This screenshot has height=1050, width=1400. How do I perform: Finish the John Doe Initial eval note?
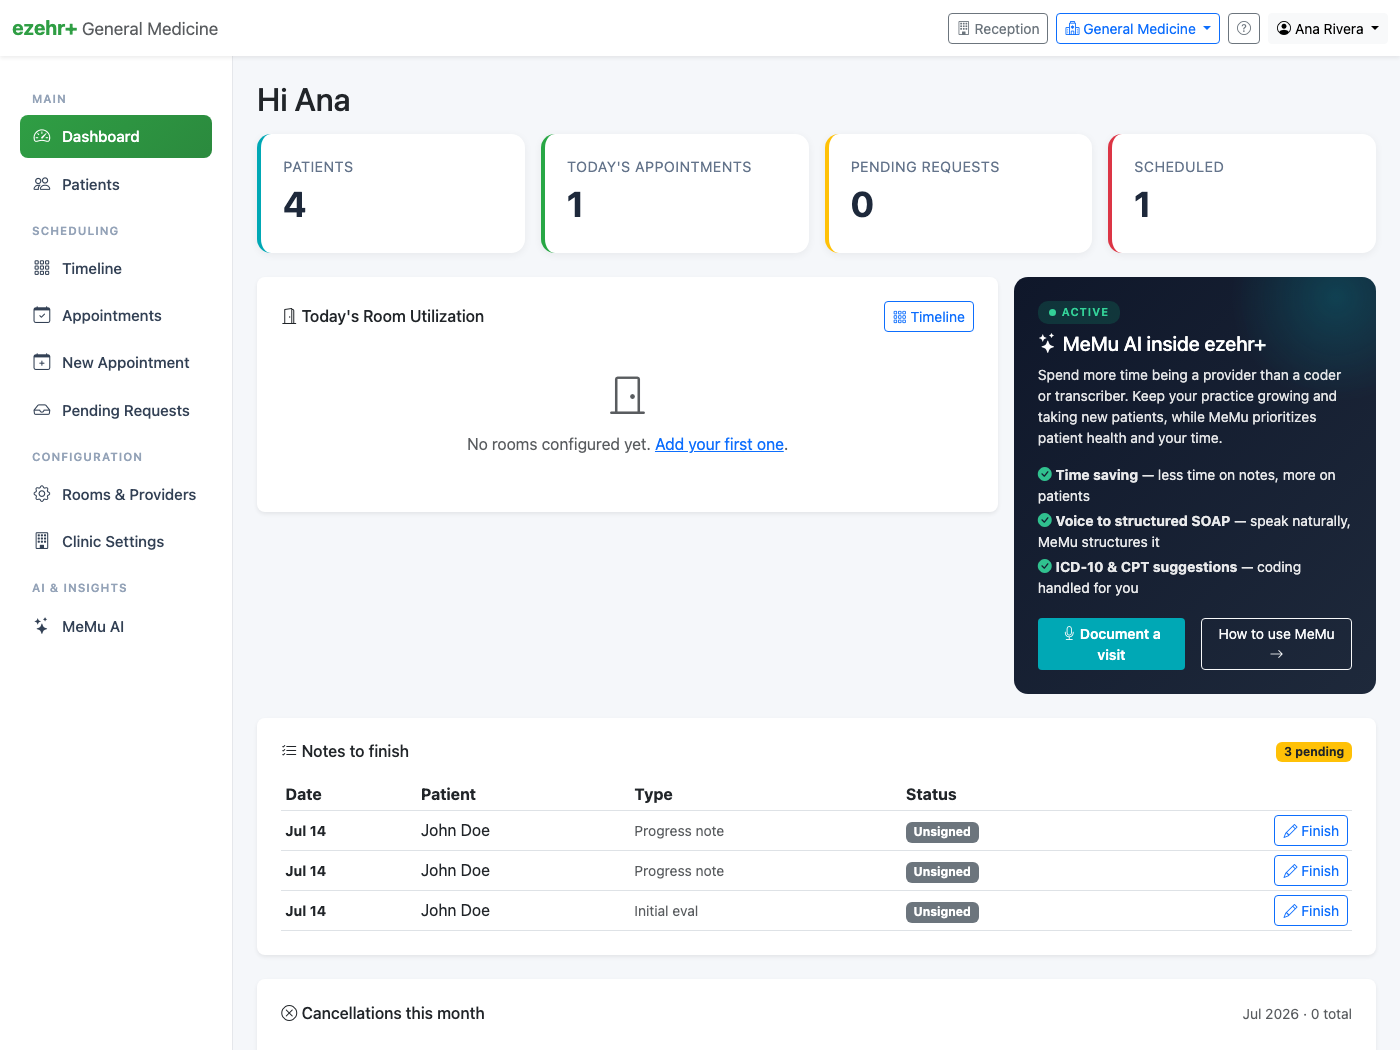pyautogui.click(x=1311, y=910)
